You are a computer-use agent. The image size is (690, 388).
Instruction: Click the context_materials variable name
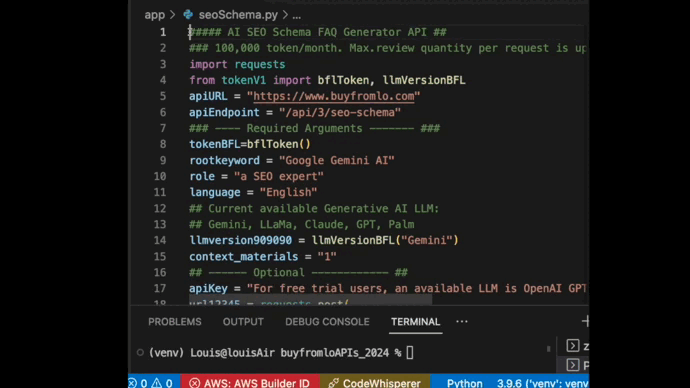click(244, 256)
